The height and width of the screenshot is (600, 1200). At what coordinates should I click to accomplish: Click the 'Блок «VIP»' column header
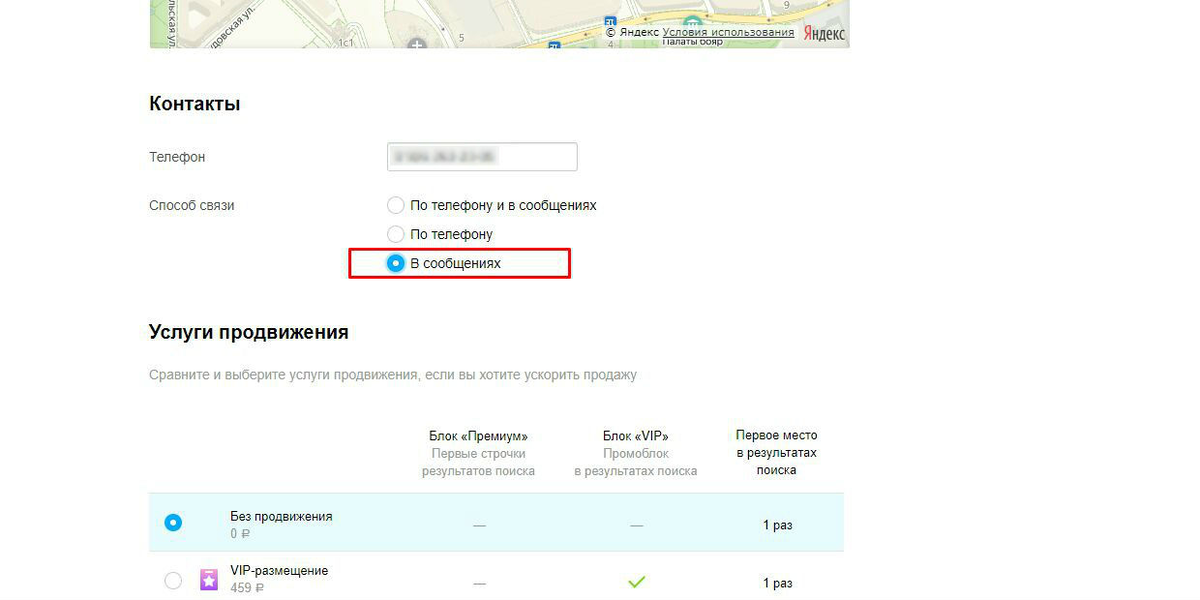click(636, 436)
